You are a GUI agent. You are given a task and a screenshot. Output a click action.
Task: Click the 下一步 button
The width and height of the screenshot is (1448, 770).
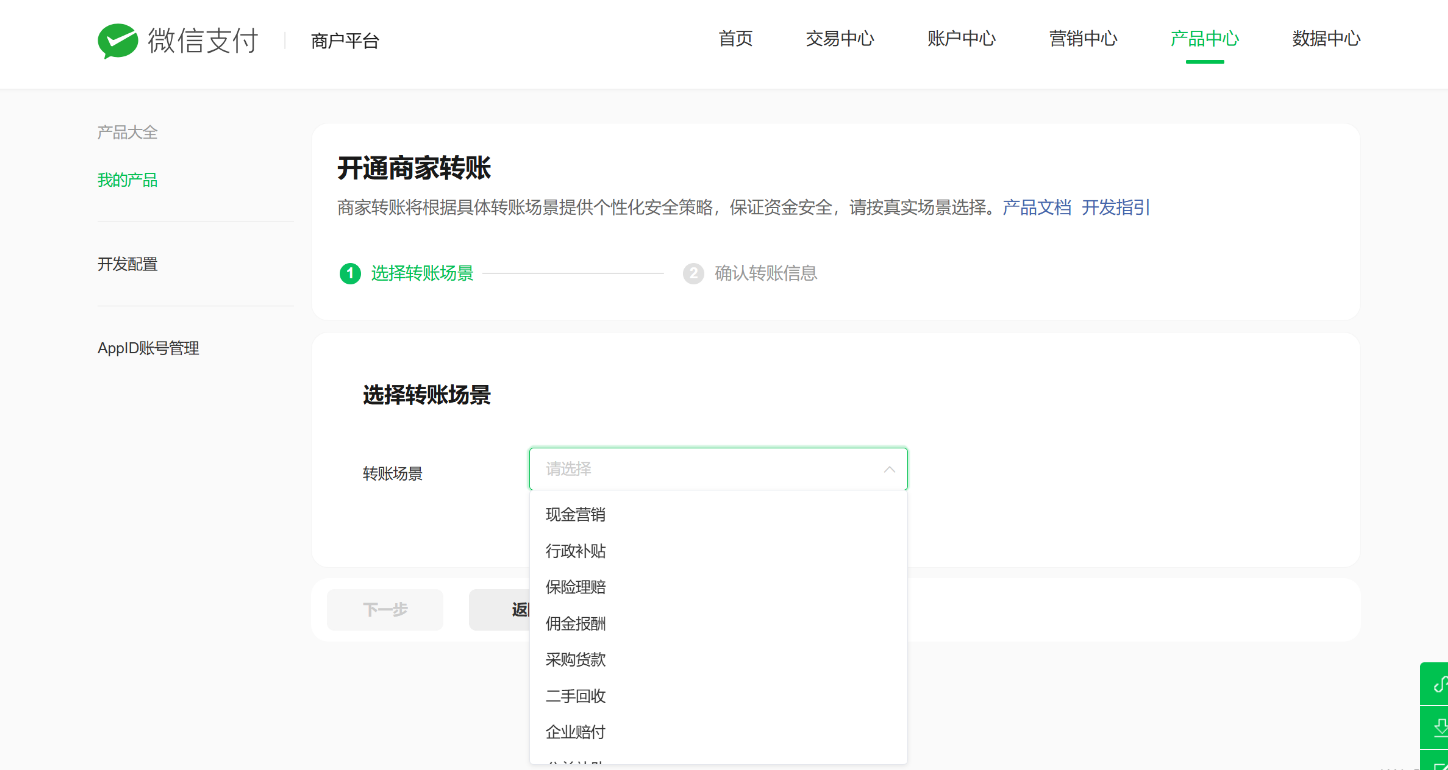pos(385,610)
